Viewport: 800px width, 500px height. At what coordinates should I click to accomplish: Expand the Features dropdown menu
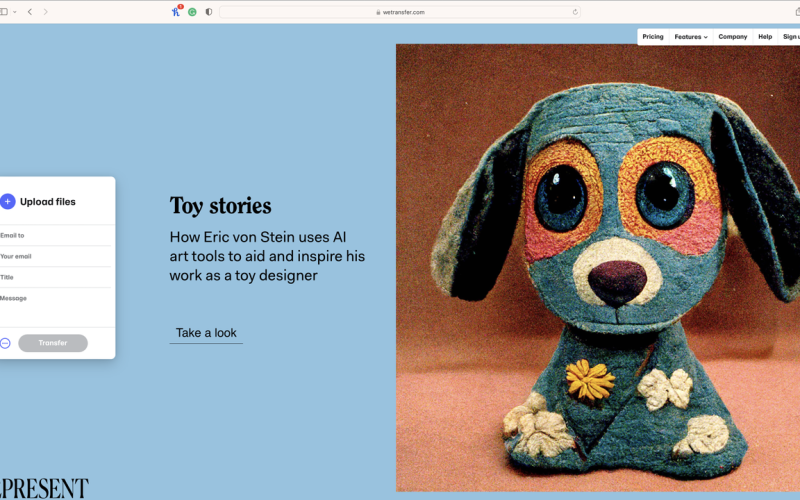[x=691, y=37]
